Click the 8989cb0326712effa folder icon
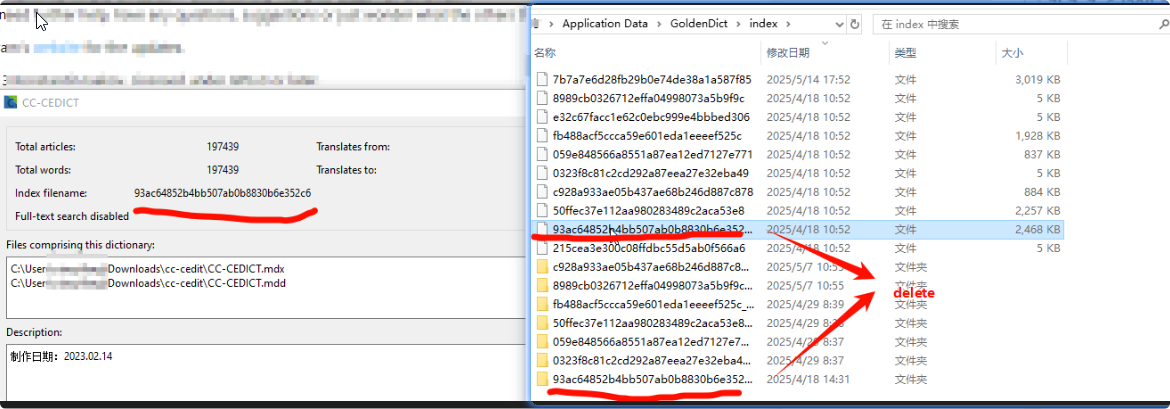1170x409 pixels. pyautogui.click(x=542, y=285)
